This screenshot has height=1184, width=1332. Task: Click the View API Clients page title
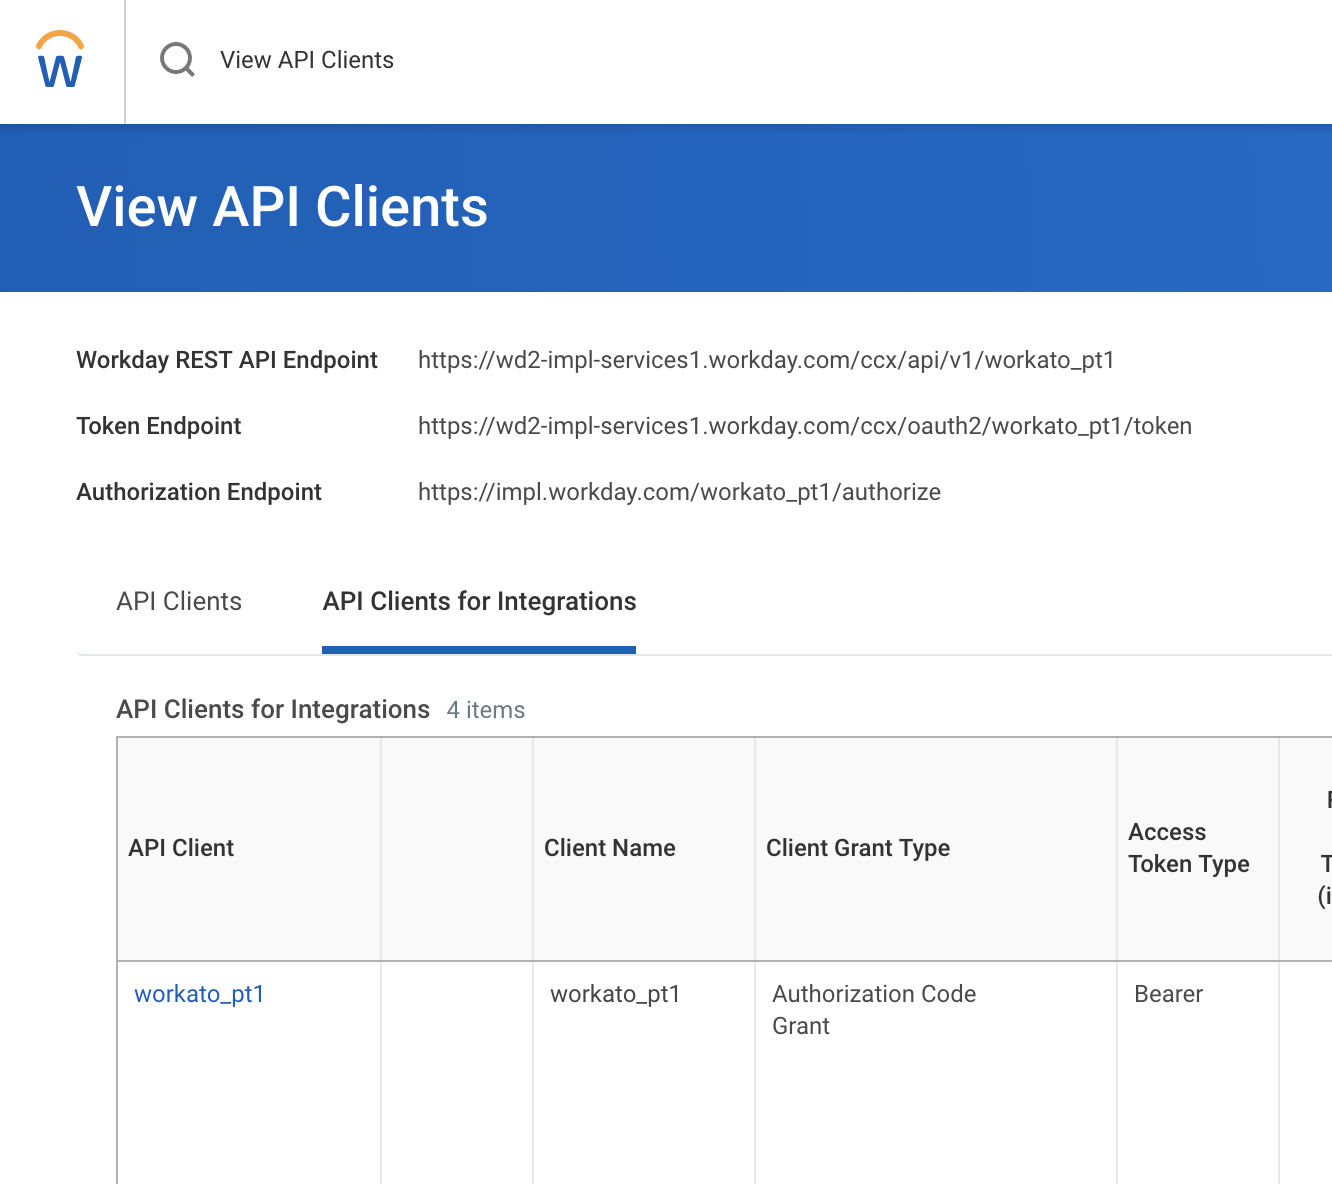[x=283, y=207]
